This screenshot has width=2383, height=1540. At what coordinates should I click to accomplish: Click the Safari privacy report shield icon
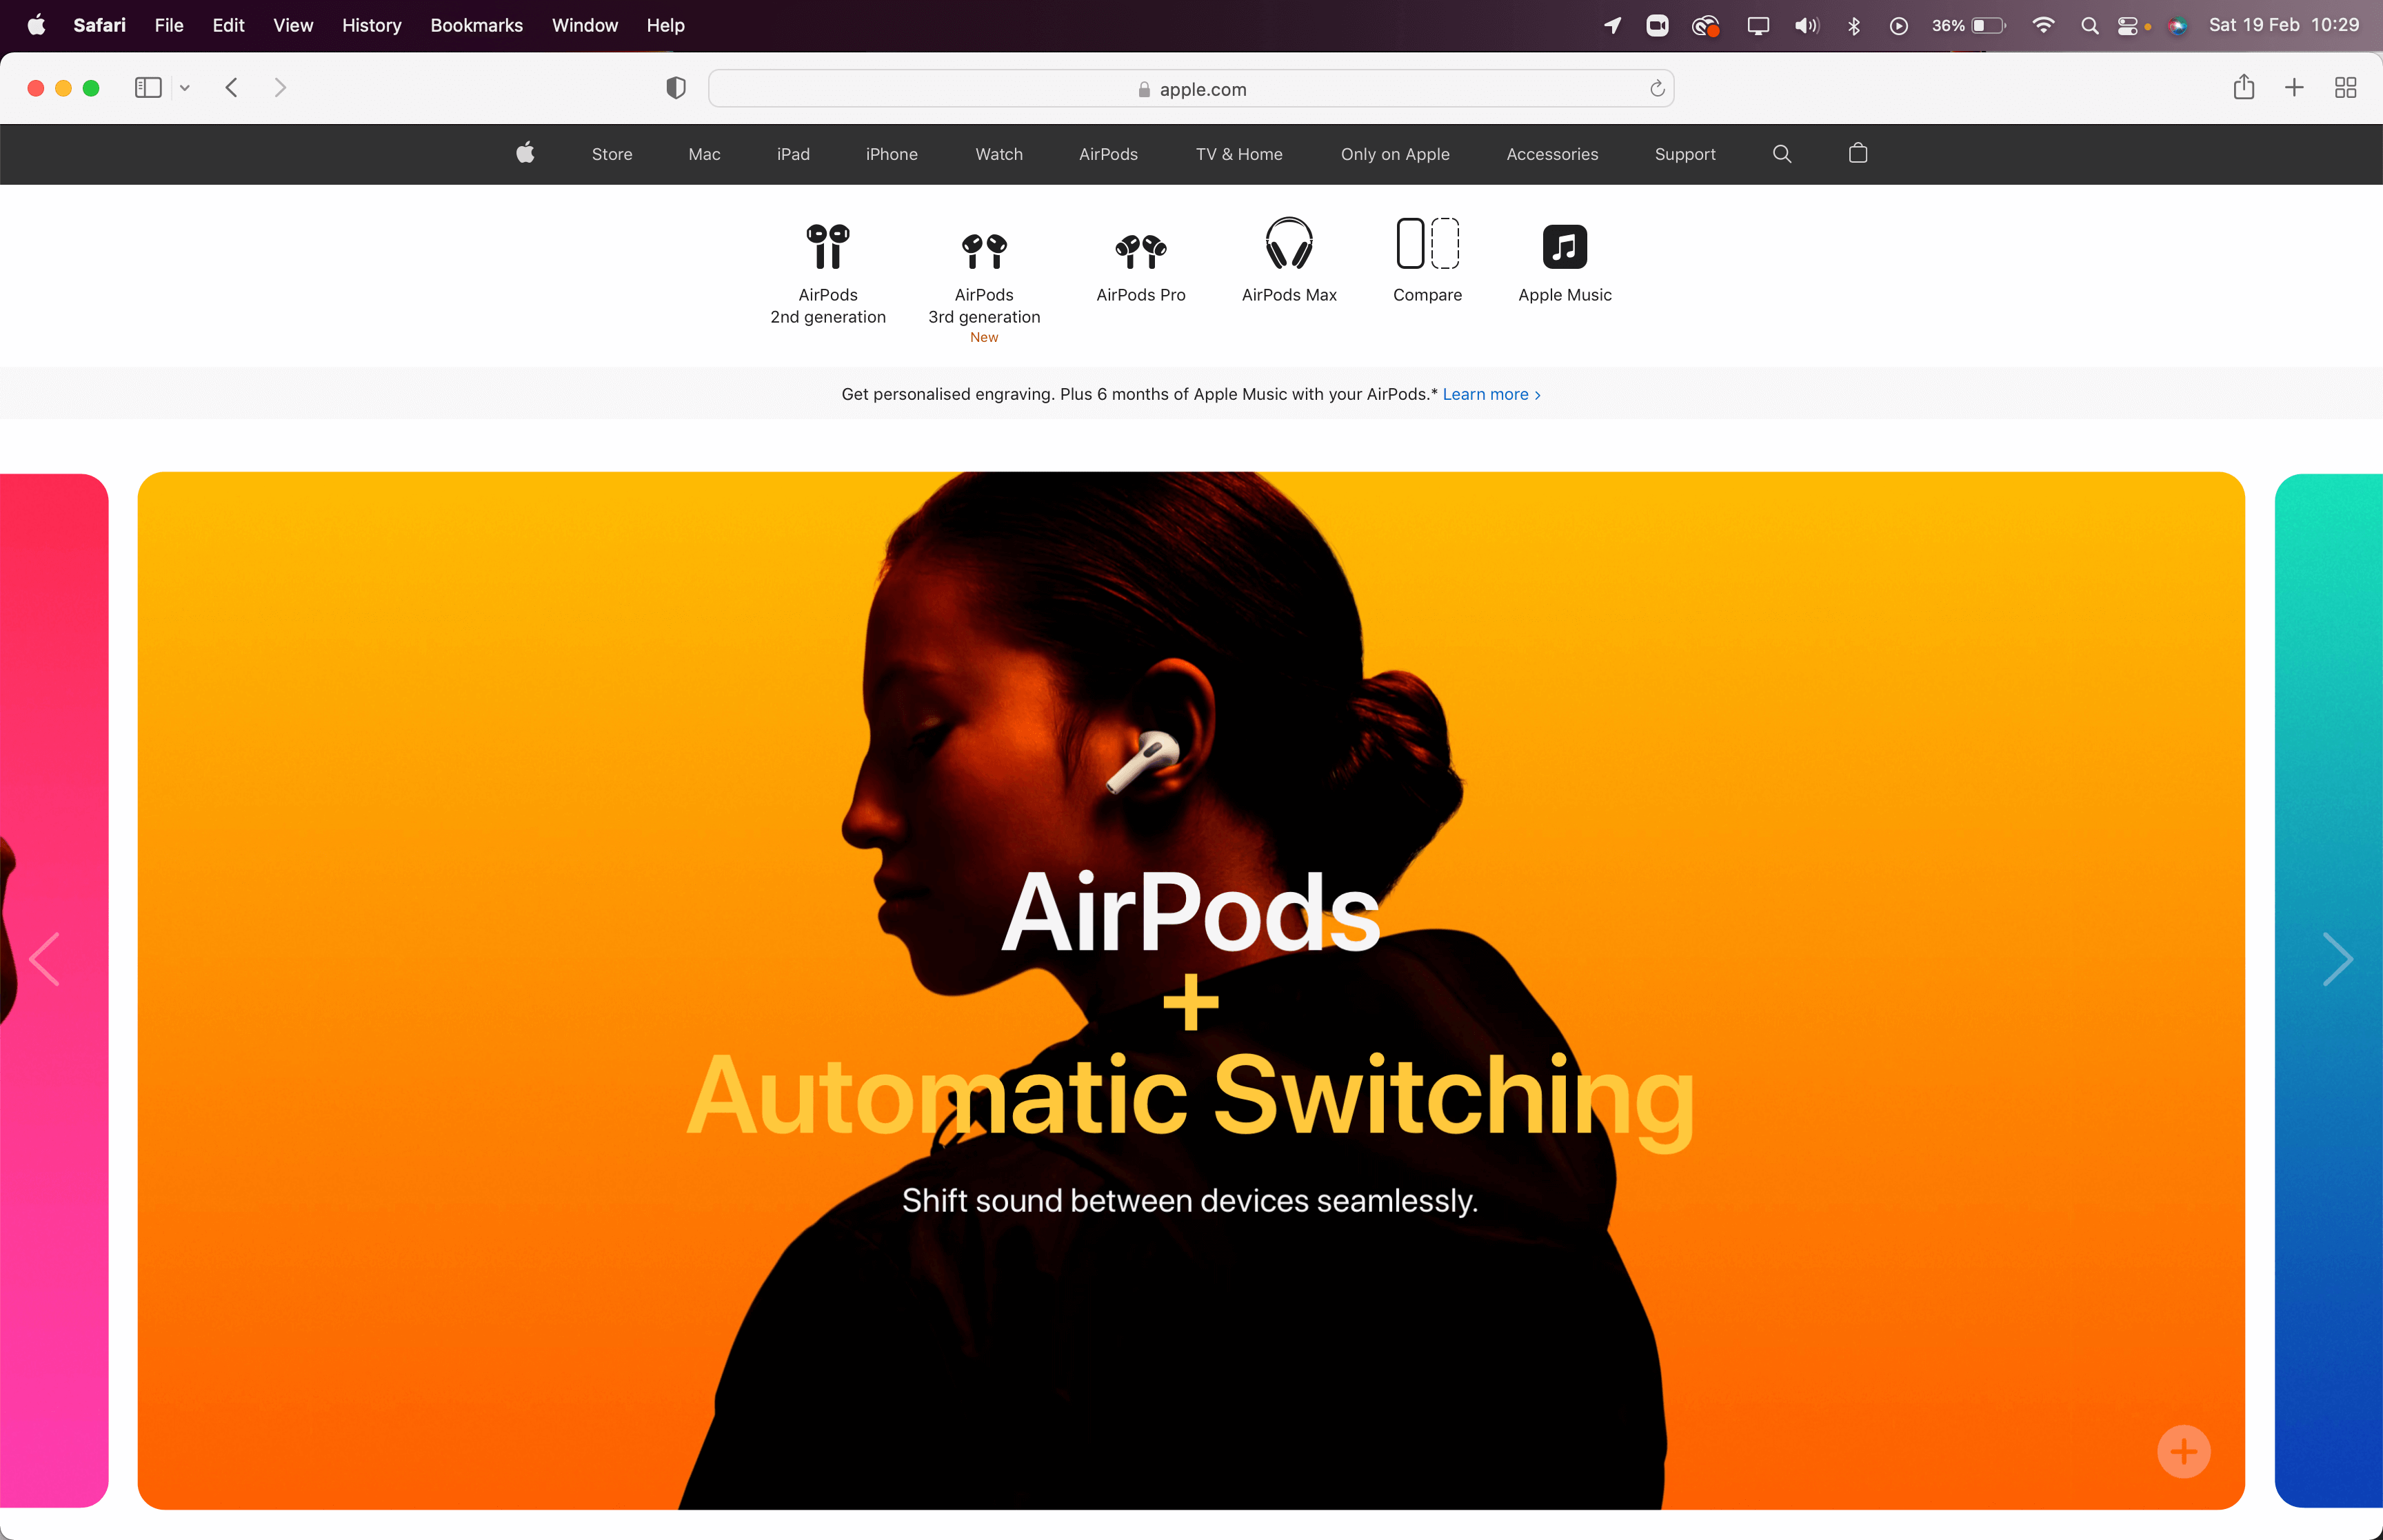point(676,88)
